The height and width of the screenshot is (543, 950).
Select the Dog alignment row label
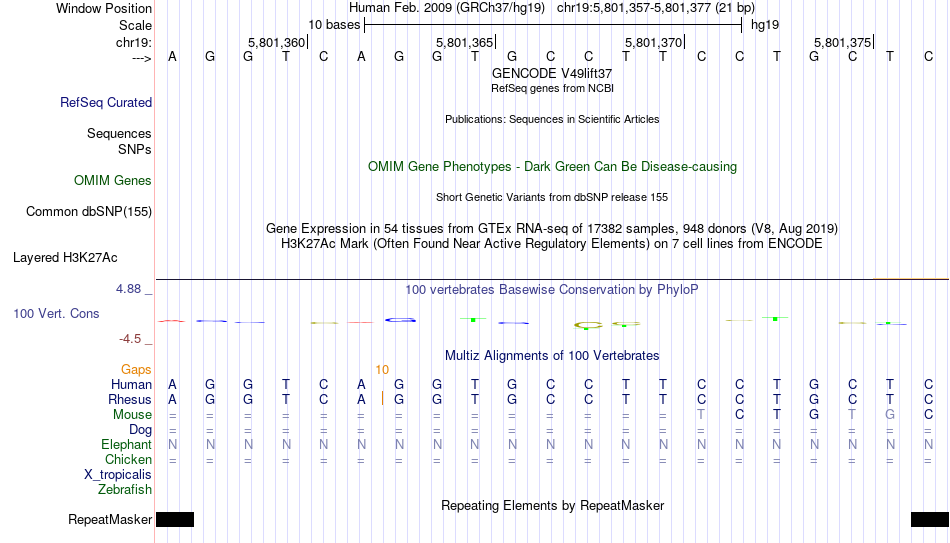tap(140, 430)
